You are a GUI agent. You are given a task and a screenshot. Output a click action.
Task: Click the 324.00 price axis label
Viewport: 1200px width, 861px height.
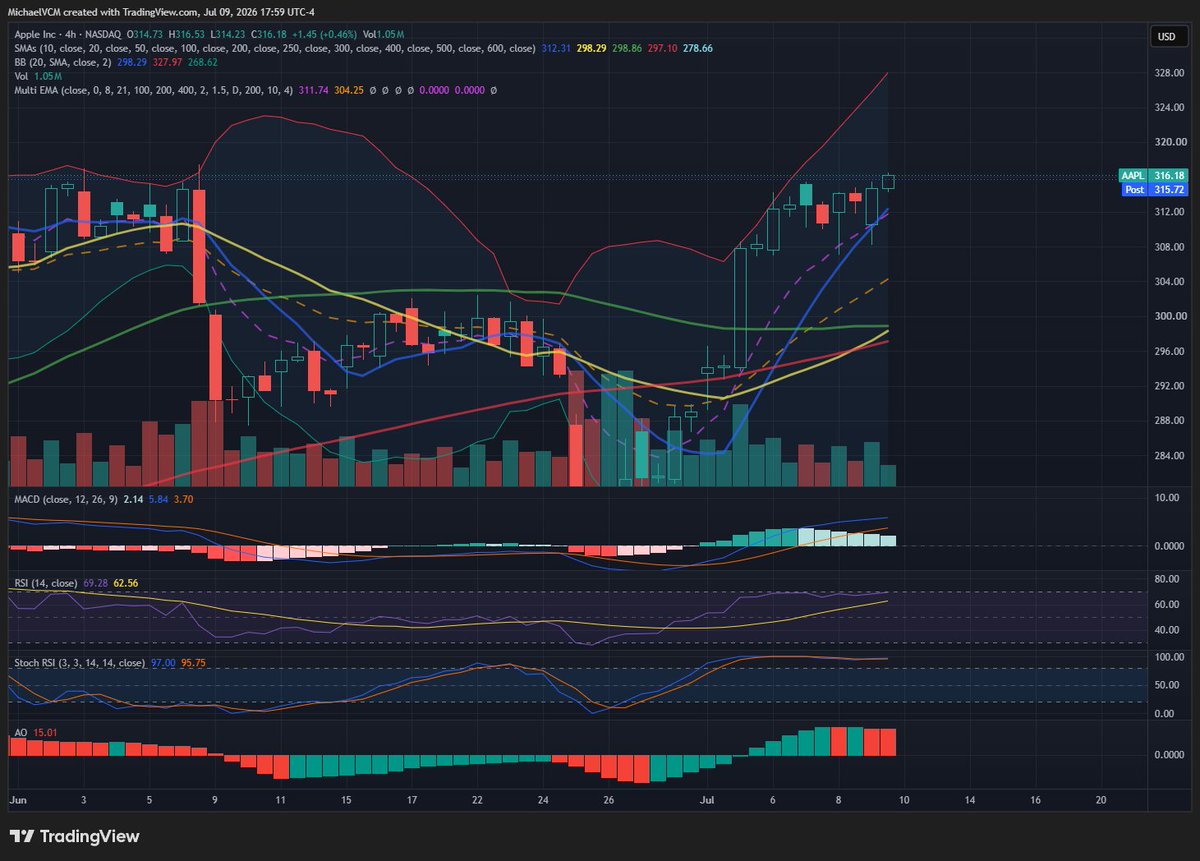pyautogui.click(x=1170, y=107)
